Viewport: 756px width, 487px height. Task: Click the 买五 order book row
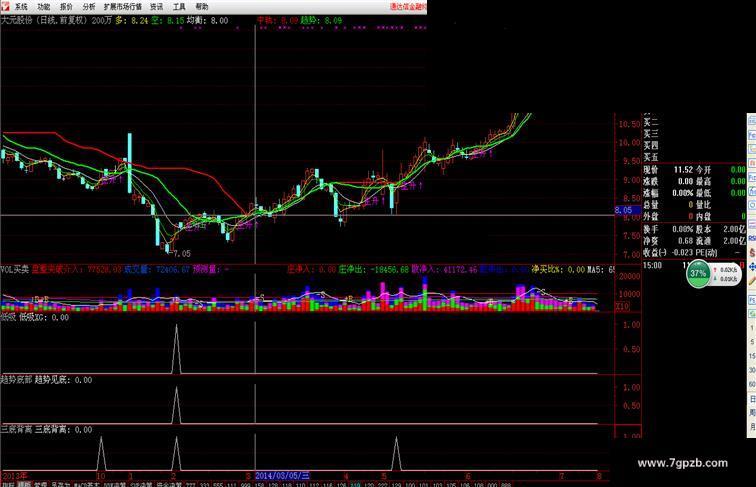tap(651, 157)
